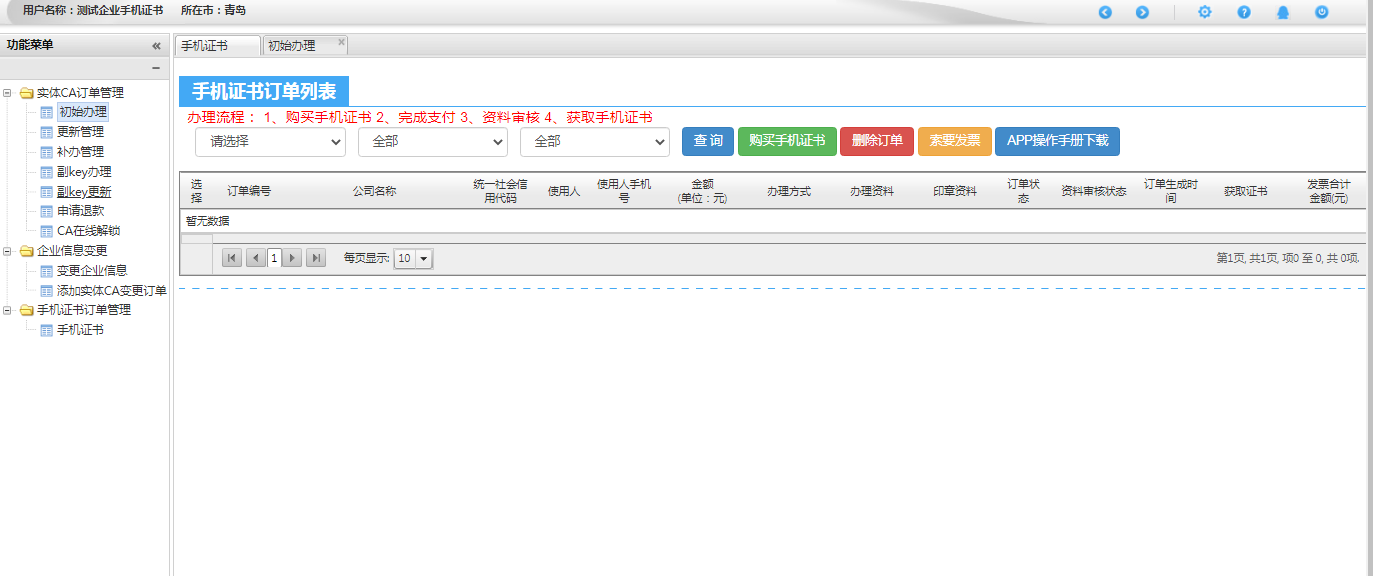Open settings via the gear icon
This screenshot has height=576, width=1373.
pos(1205,12)
